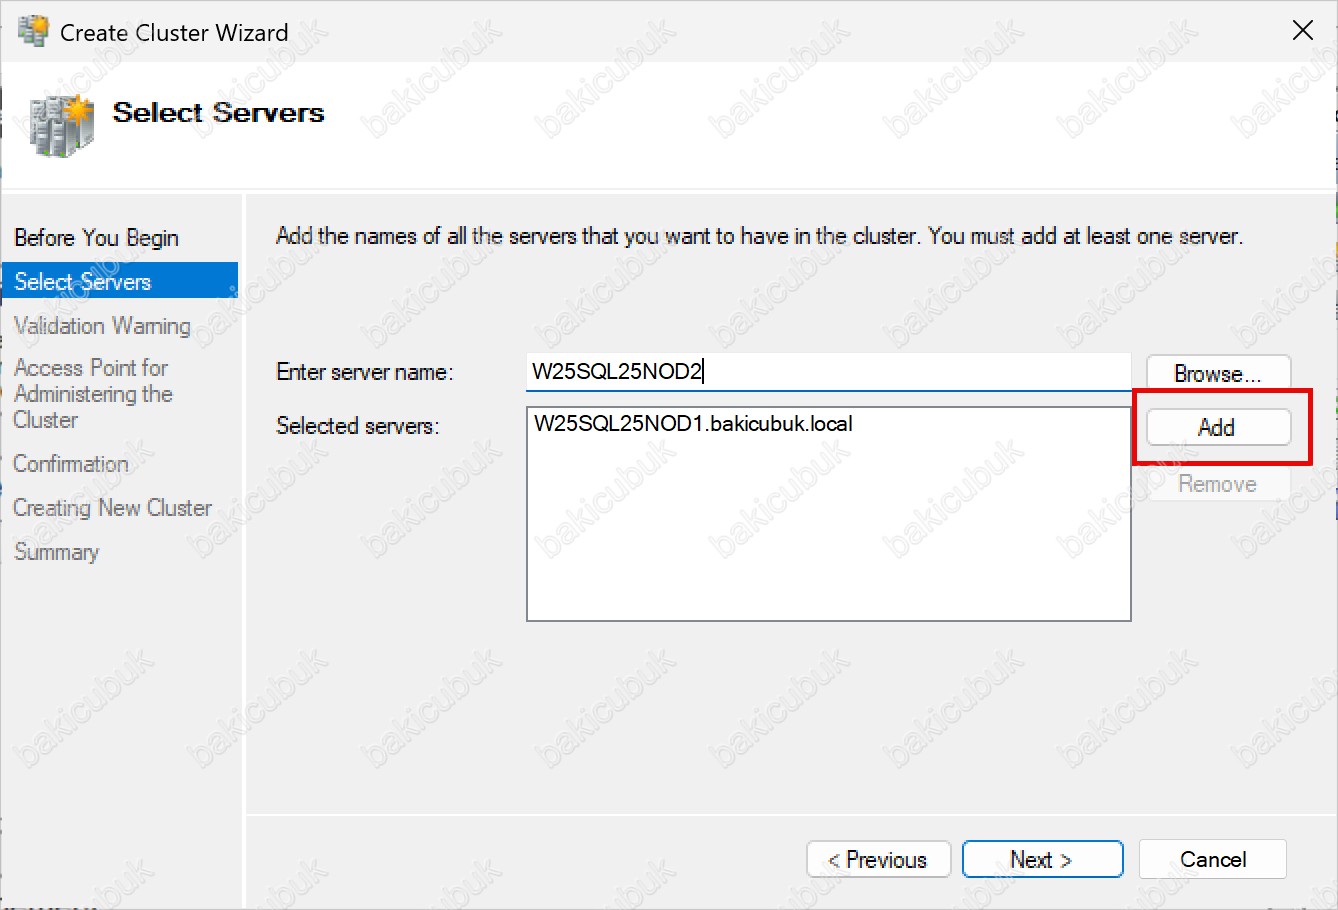Click the Creating New Cluster step
Viewport: 1338px width, 910px height.
click(x=112, y=508)
